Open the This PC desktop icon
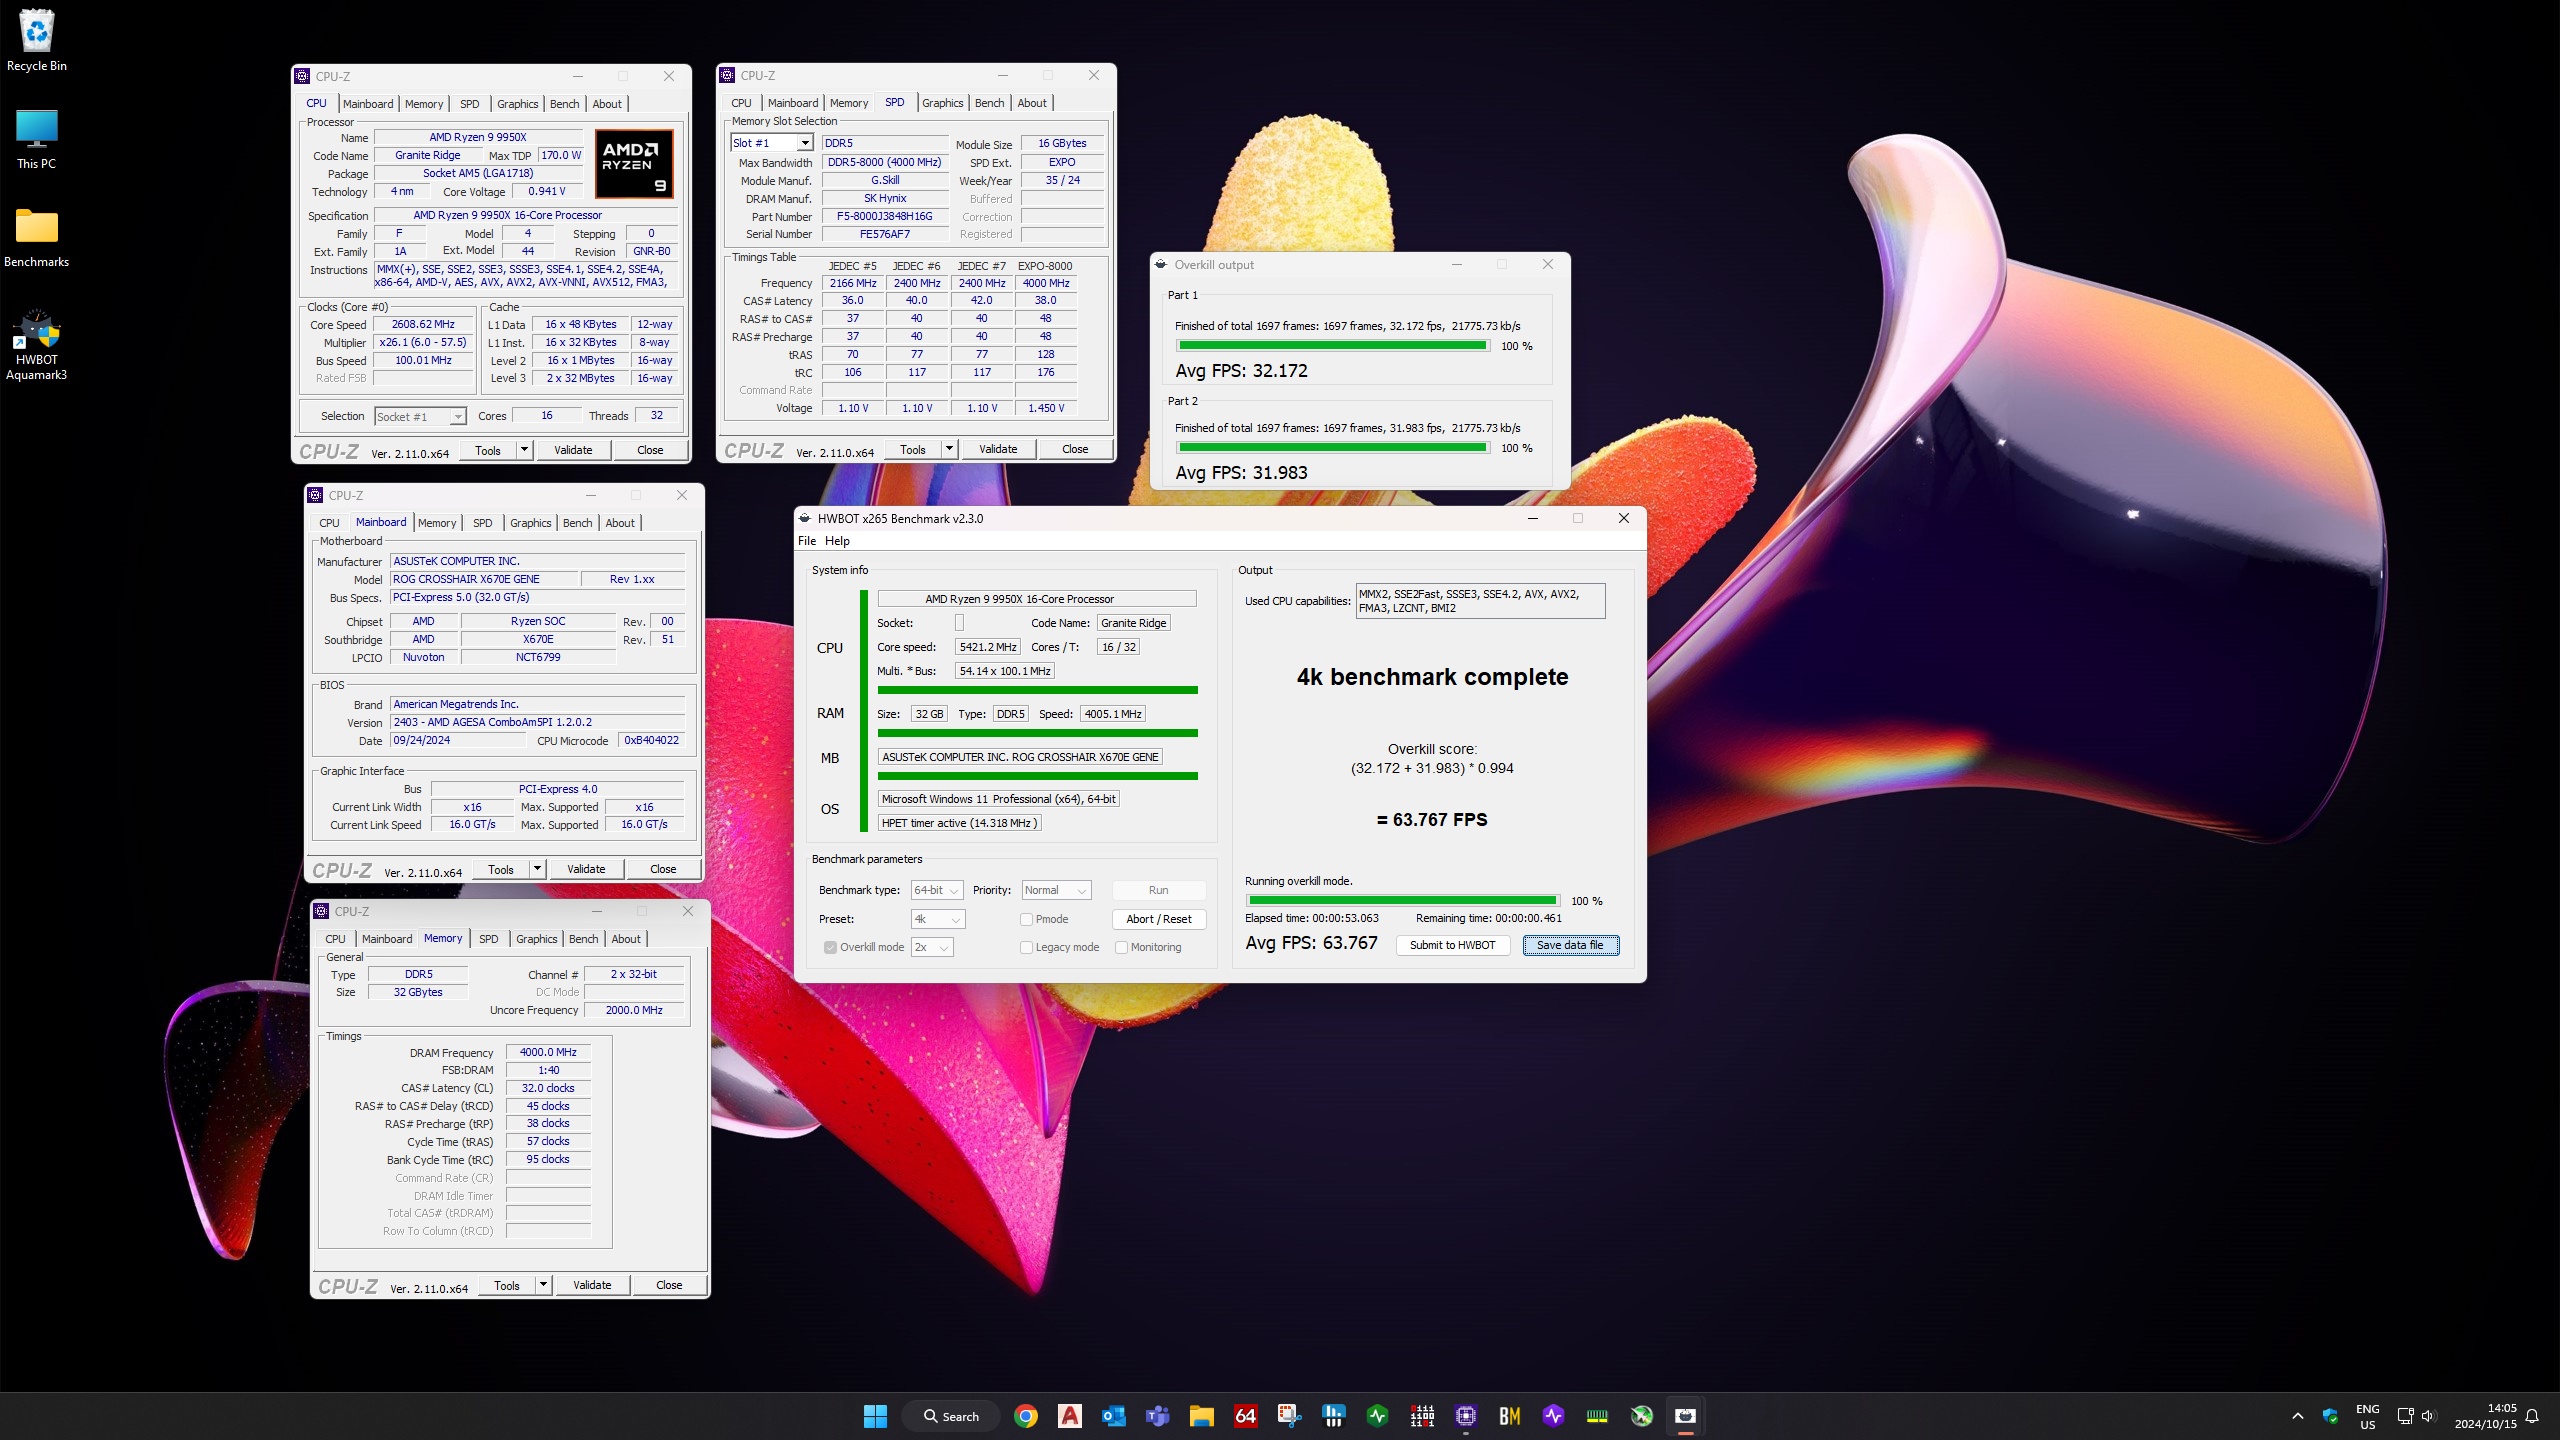 click(37, 138)
